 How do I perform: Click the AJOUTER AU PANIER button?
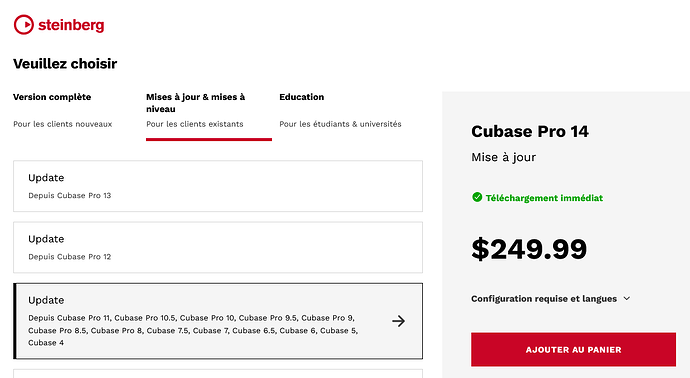(573, 349)
